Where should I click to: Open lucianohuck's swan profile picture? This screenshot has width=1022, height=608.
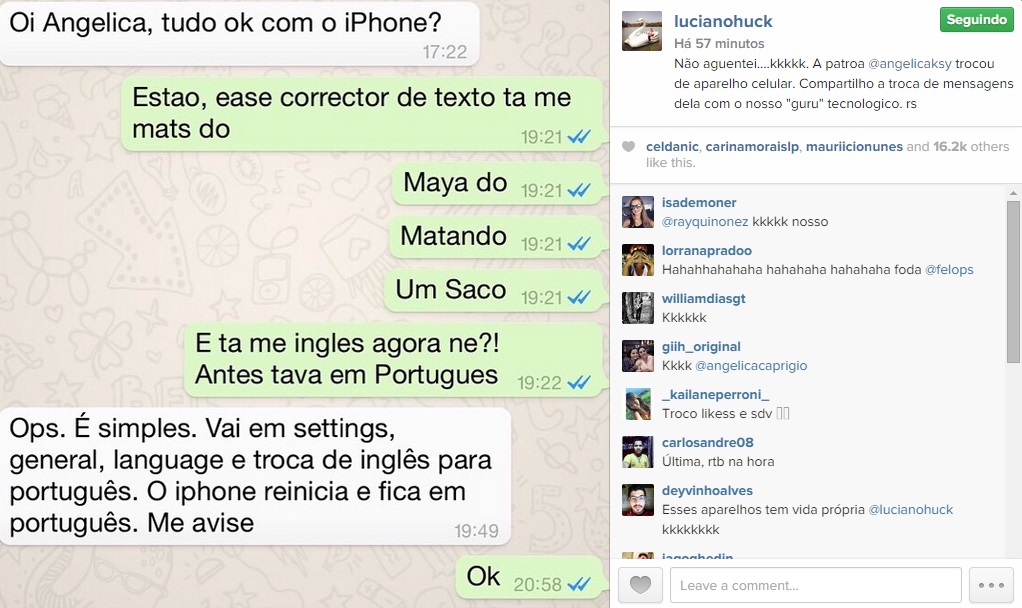click(x=642, y=31)
